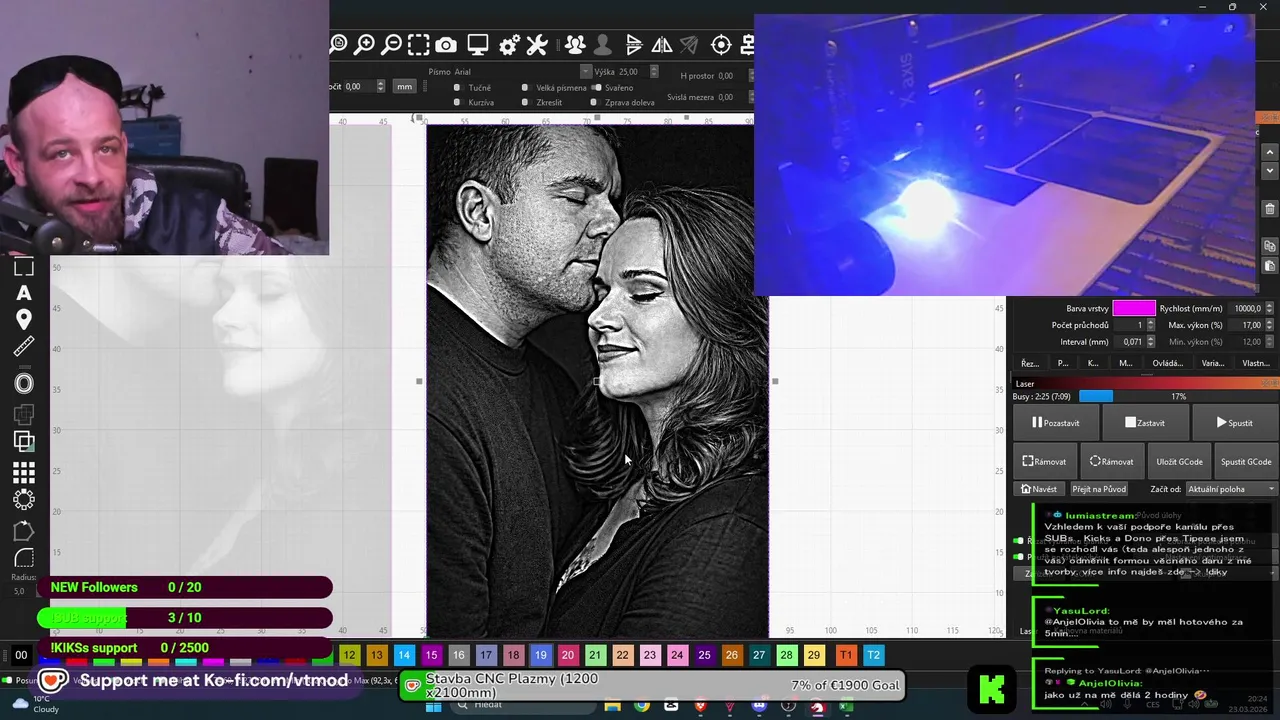Click the Počet průchodů stepper arrows

tap(1150, 325)
